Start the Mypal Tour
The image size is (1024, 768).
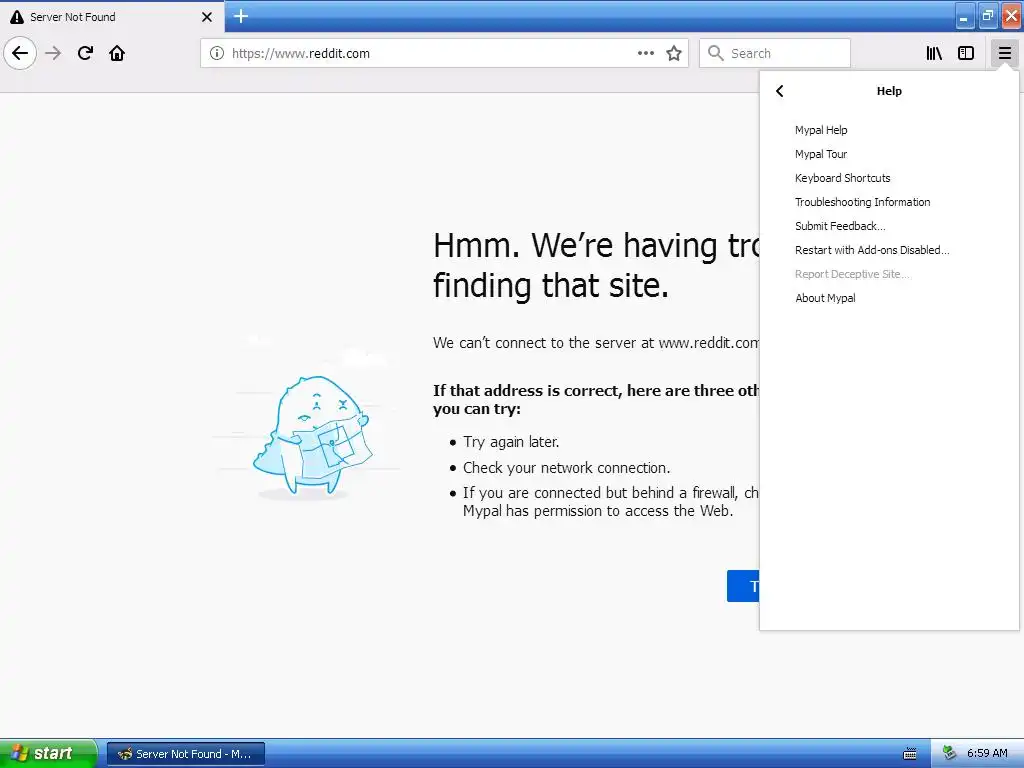[x=821, y=154]
